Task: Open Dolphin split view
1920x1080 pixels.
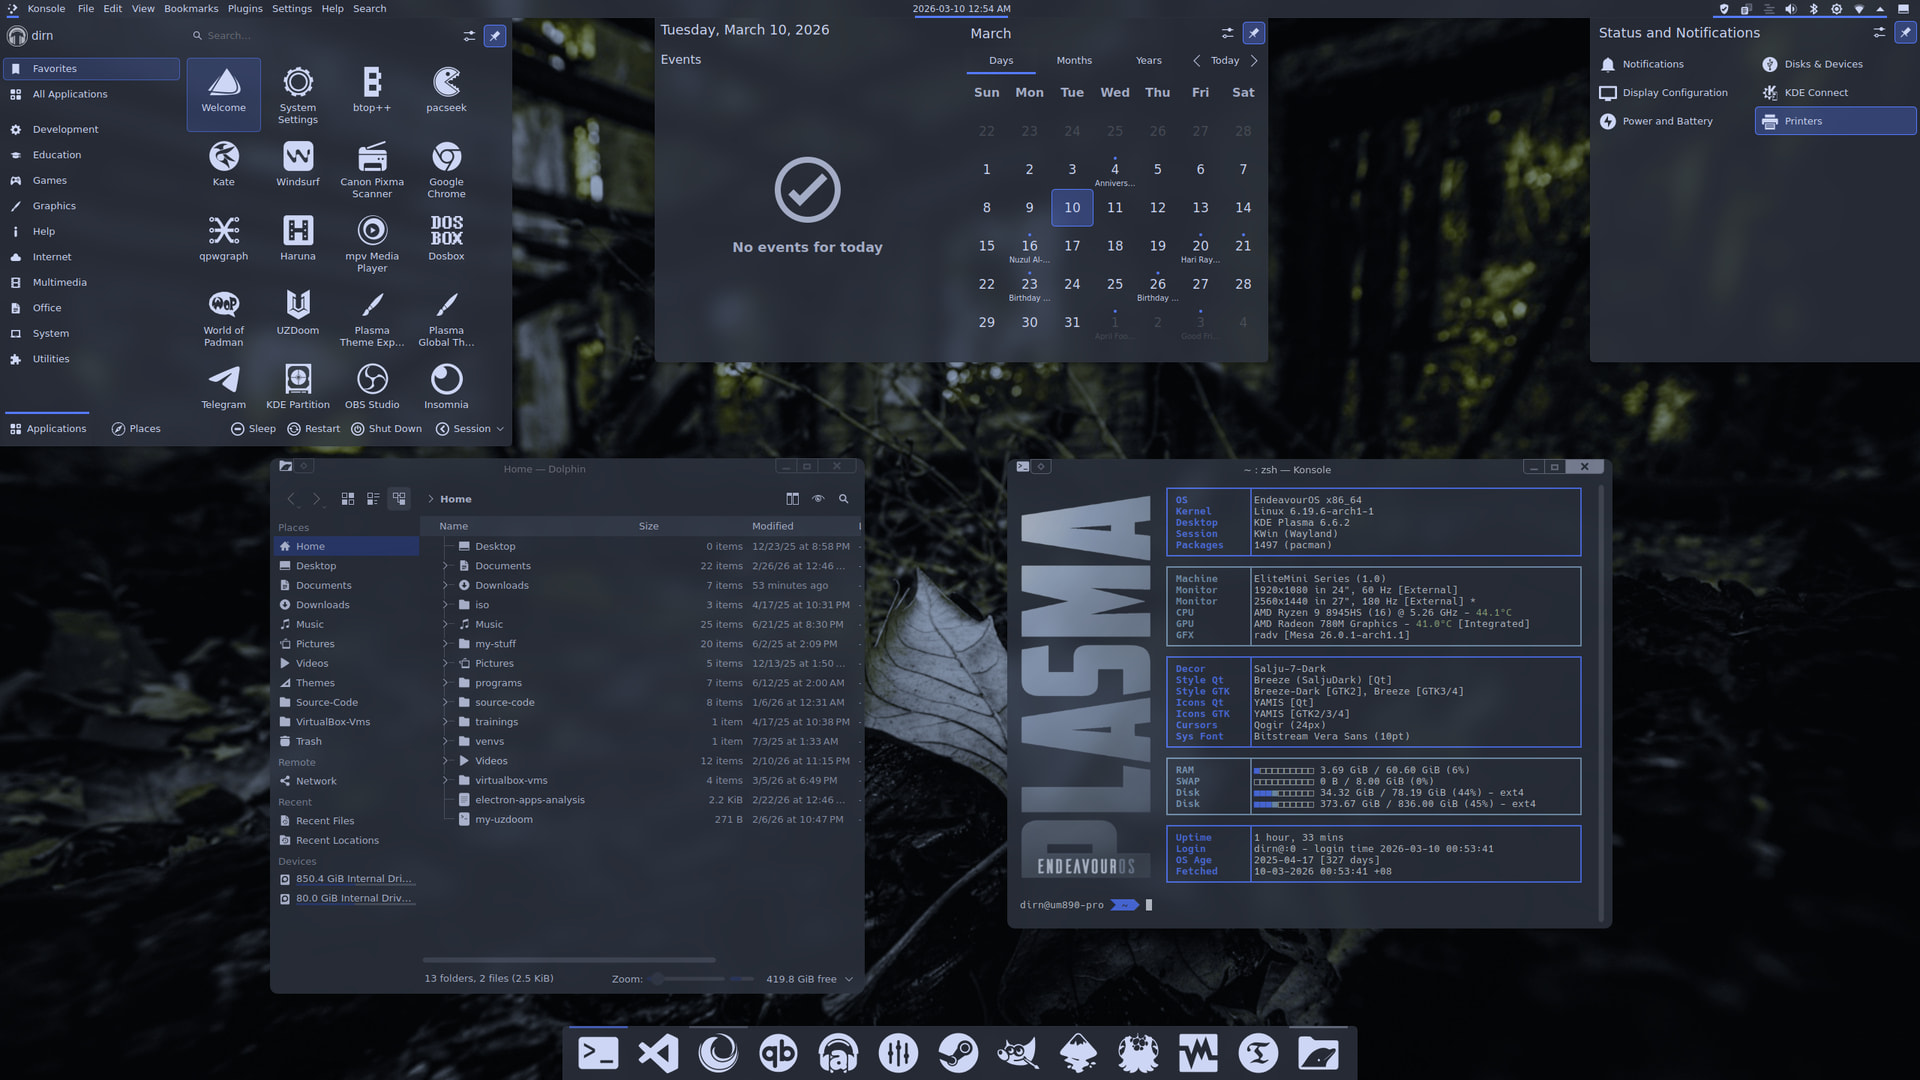Action: pos(792,498)
